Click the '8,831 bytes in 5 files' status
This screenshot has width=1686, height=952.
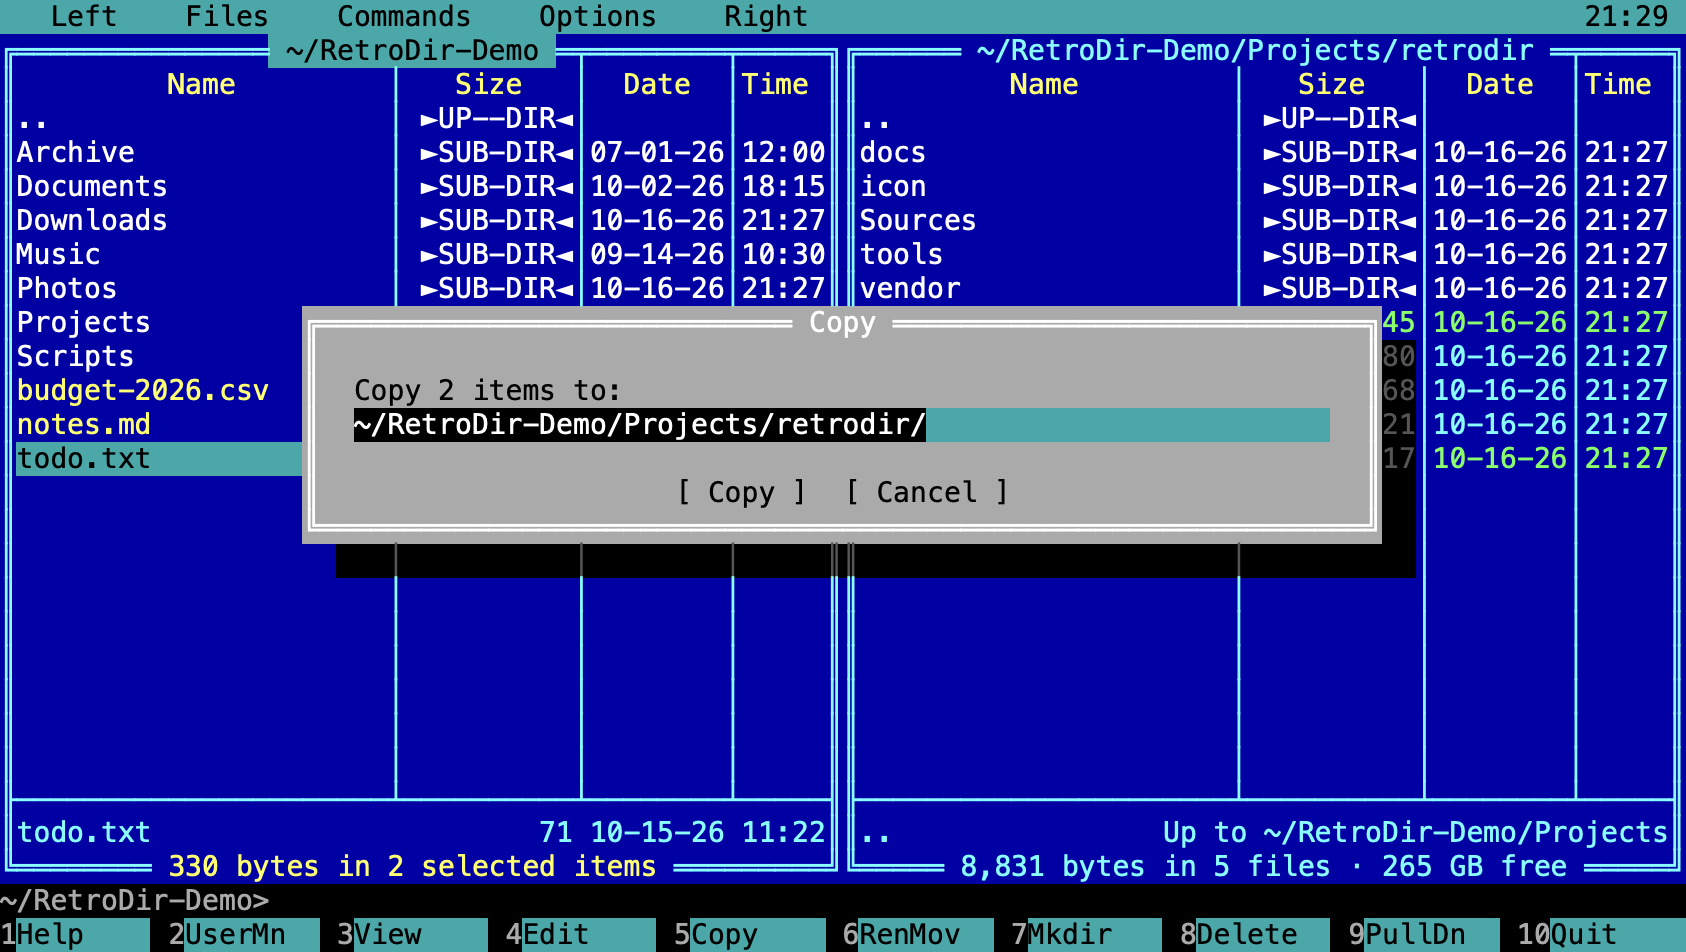tap(1146, 866)
